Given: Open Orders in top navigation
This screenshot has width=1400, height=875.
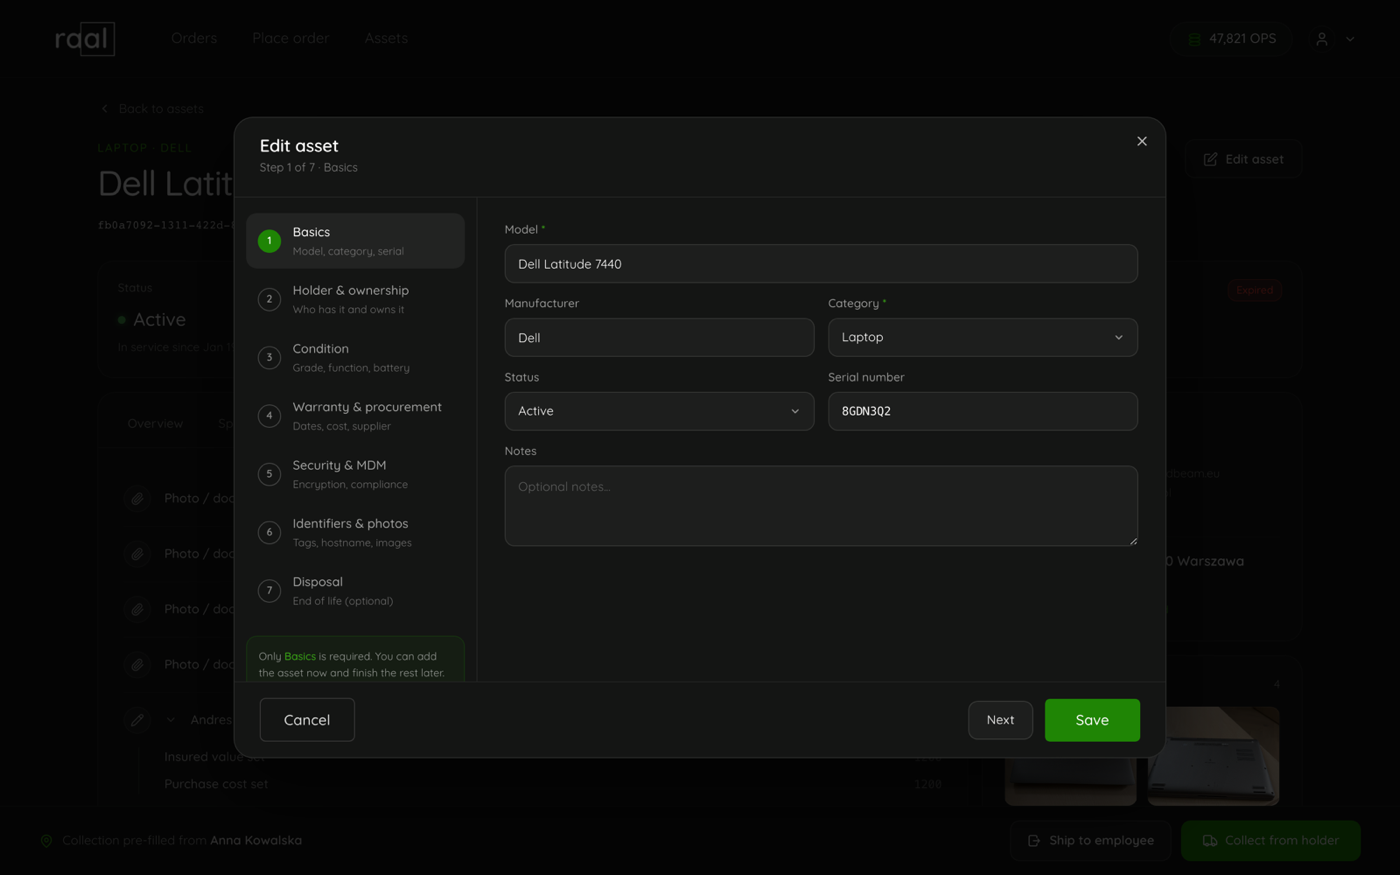Looking at the screenshot, I should click(194, 38).
